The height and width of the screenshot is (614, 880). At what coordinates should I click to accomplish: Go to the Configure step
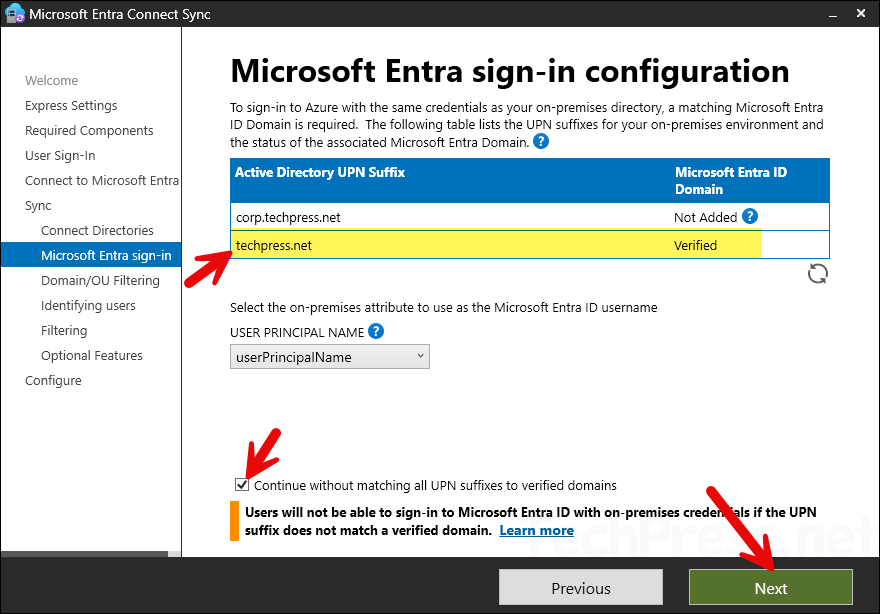[53, 380]
